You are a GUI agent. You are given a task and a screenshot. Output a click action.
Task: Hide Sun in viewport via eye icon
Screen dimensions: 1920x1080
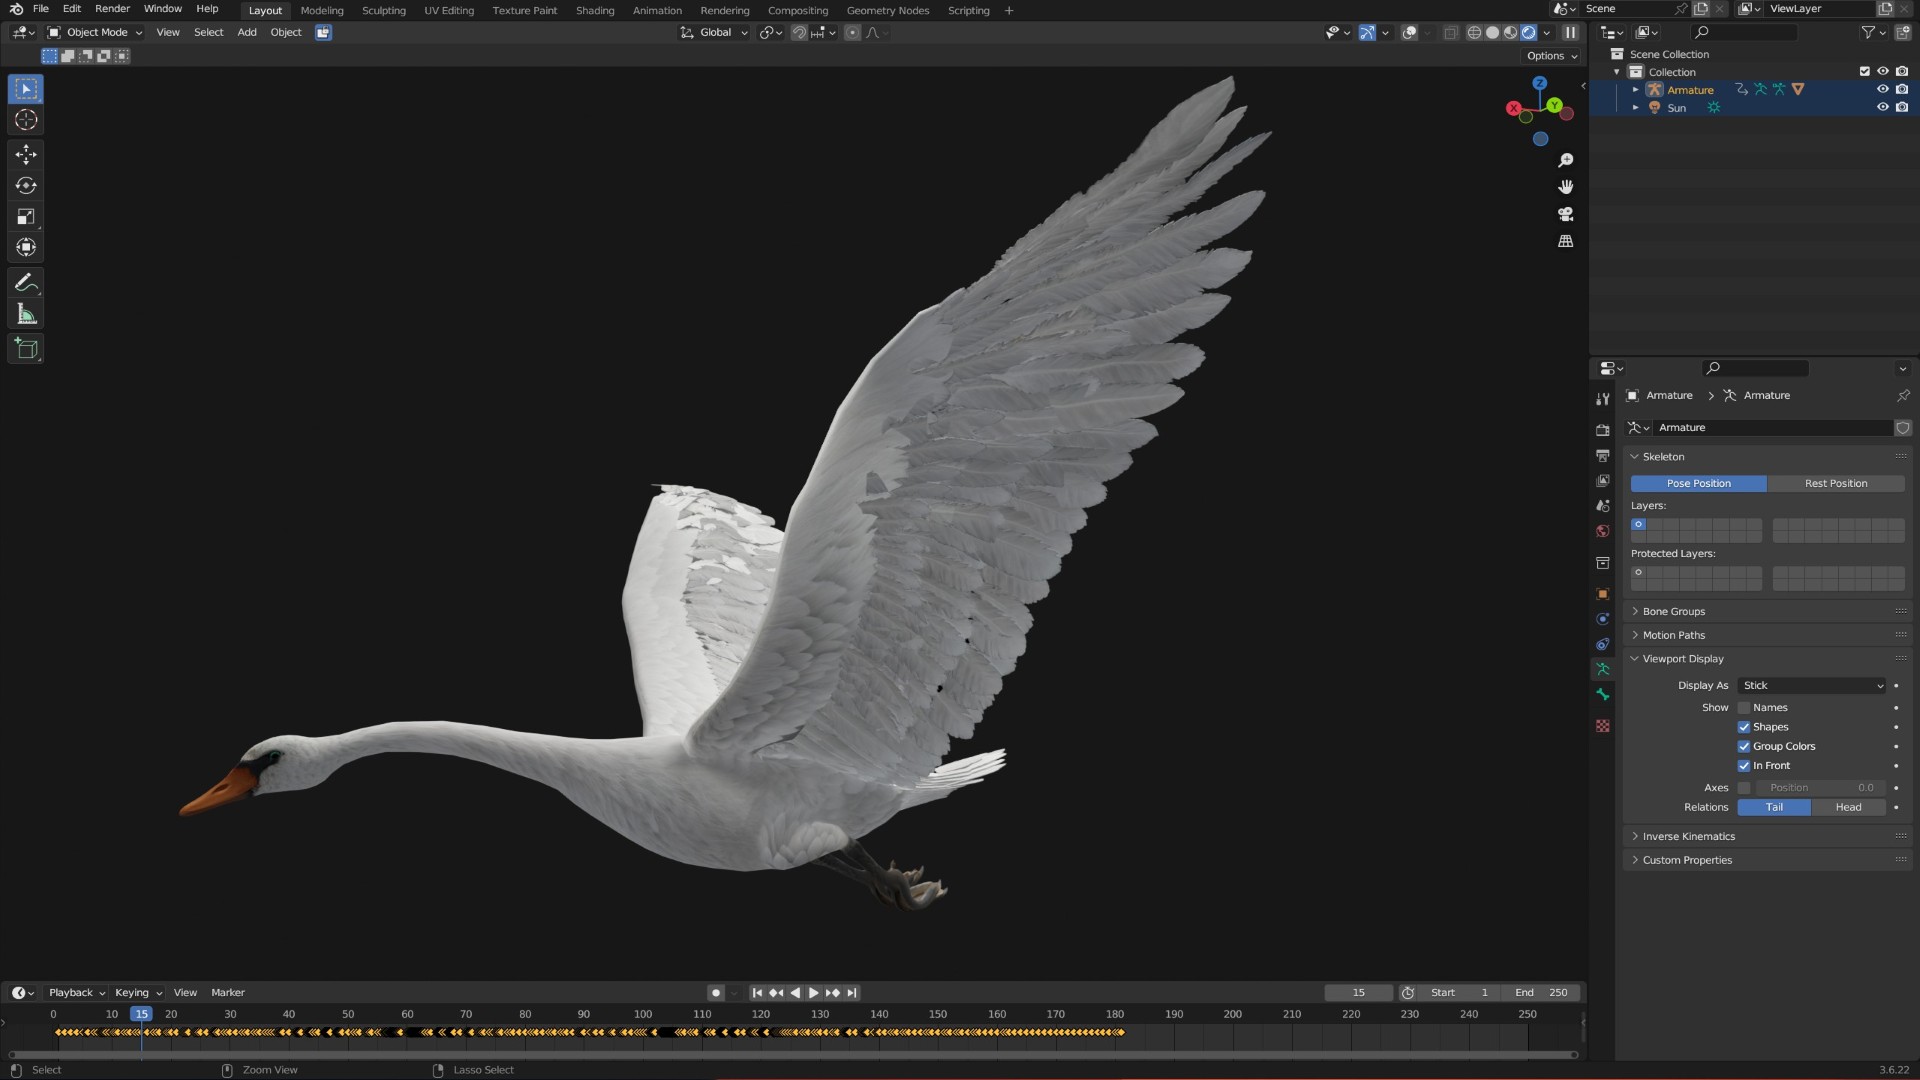click(x=1883, y=107)
